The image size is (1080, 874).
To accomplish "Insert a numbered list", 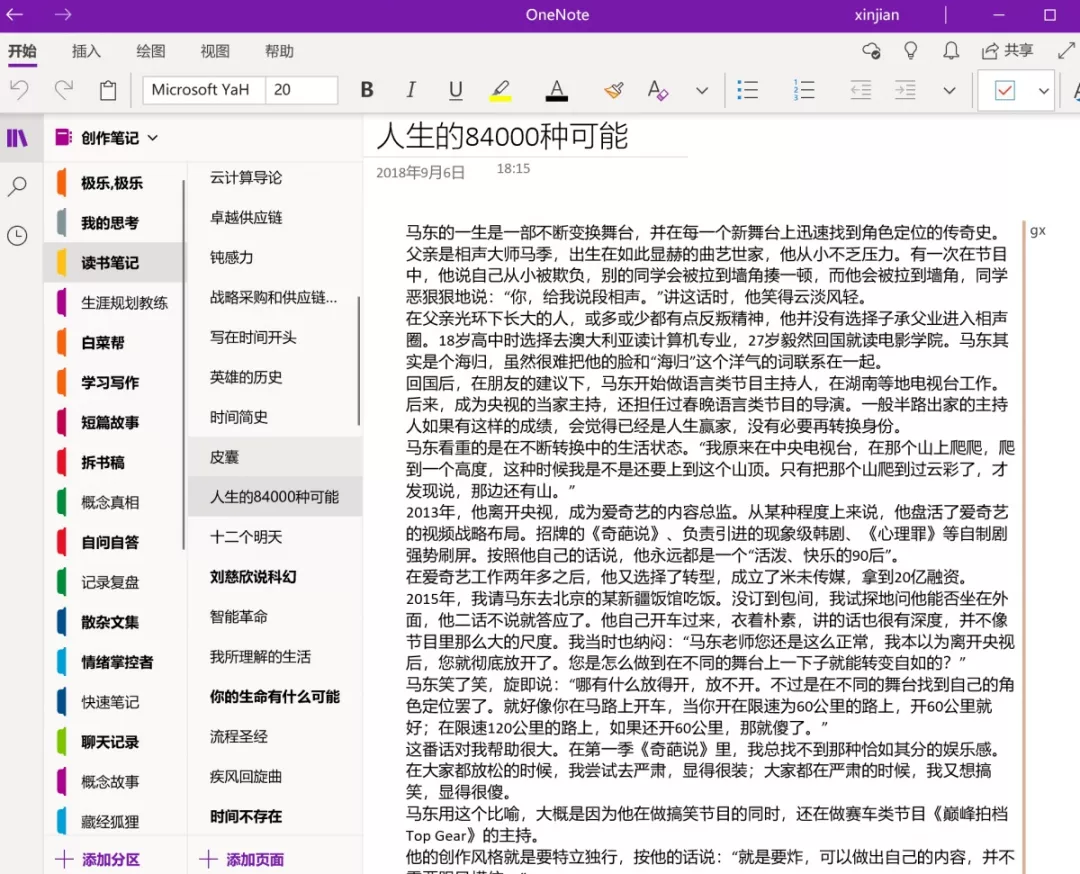I will pos(804,90).
